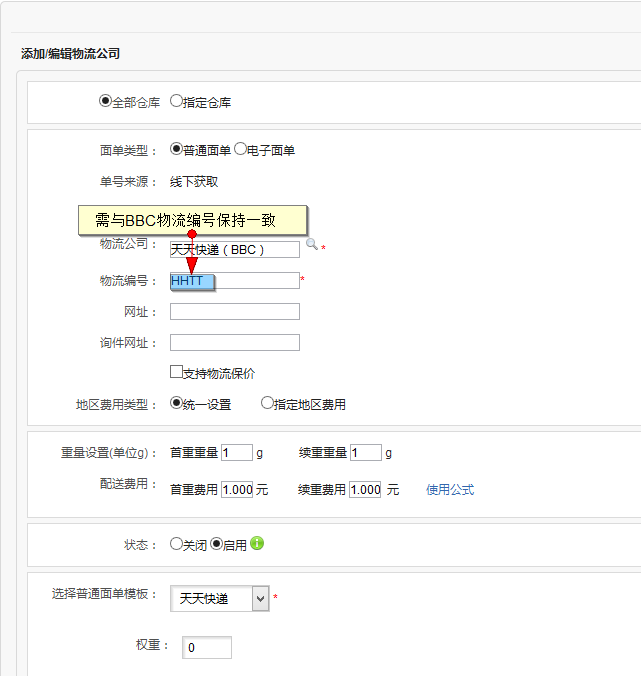Open the 天天快递 template dropdown
The image size is (641, 676).
coord(220,598)
